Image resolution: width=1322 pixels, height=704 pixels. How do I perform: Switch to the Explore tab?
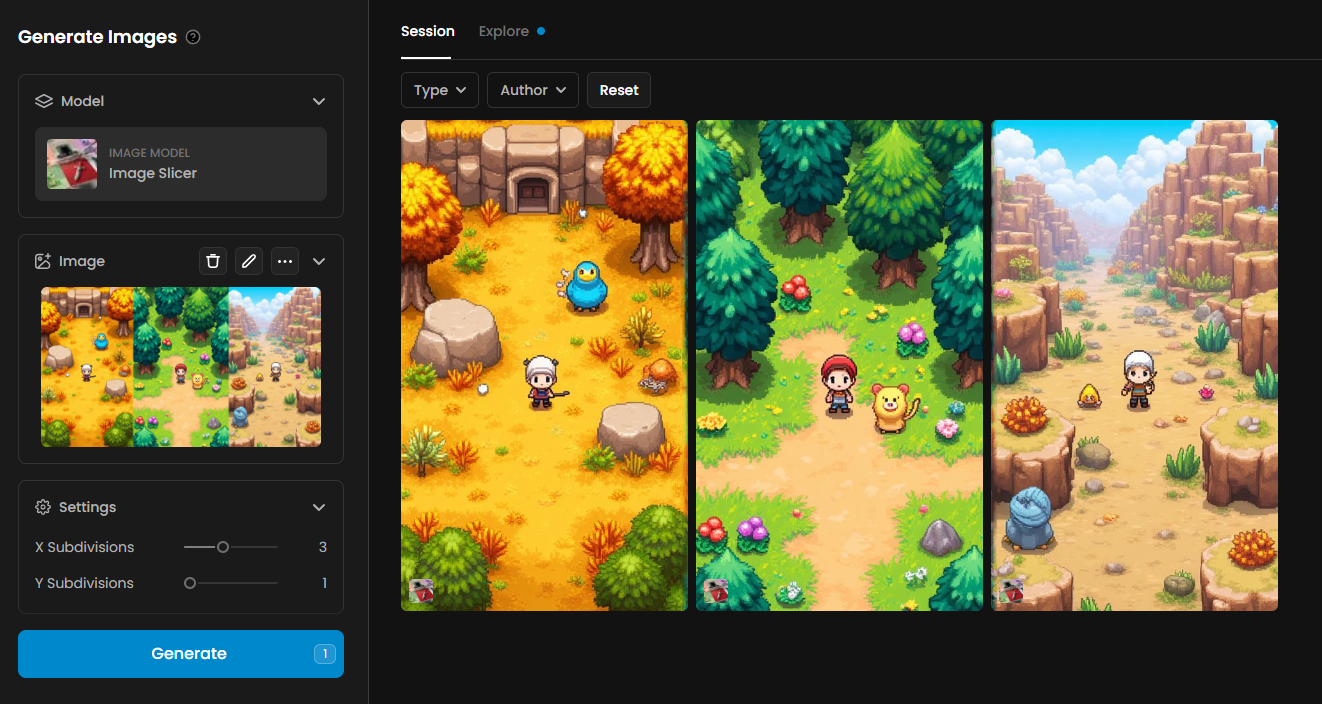point(504,31)
